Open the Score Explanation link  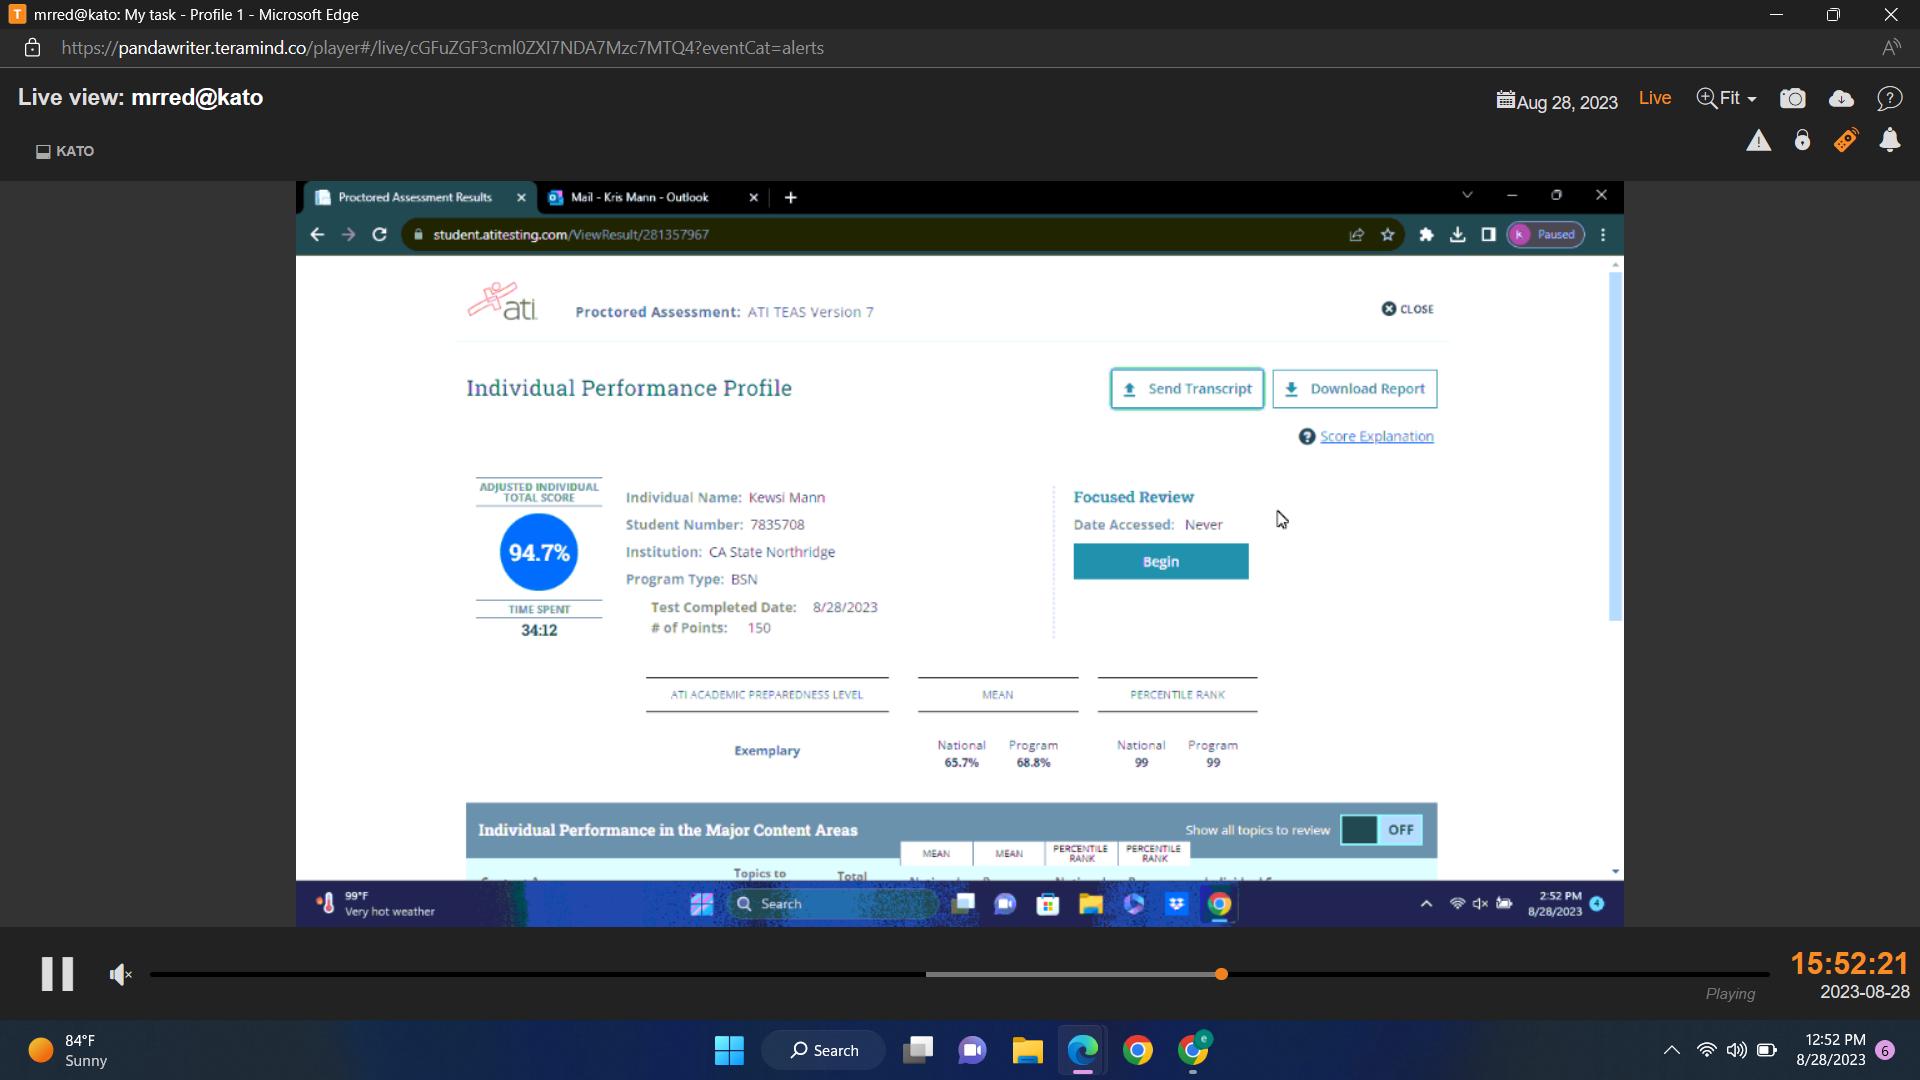click(1376, 437)
